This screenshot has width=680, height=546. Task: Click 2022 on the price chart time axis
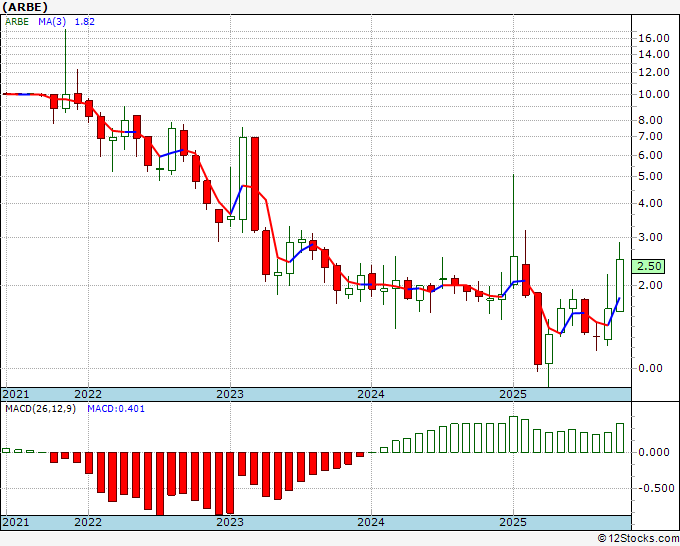pos(88,394)
